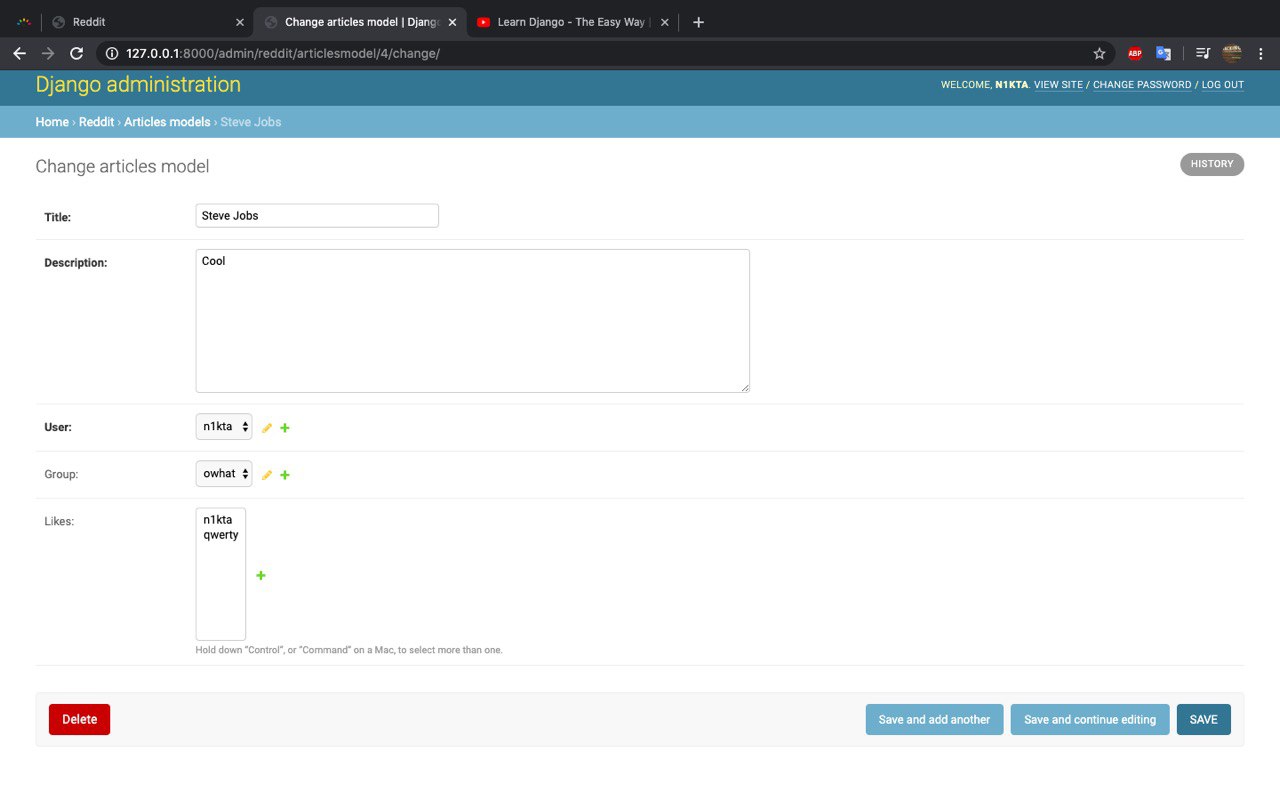
Task: Select n1kta in the Likes list
Action: [x=220, y=520]
